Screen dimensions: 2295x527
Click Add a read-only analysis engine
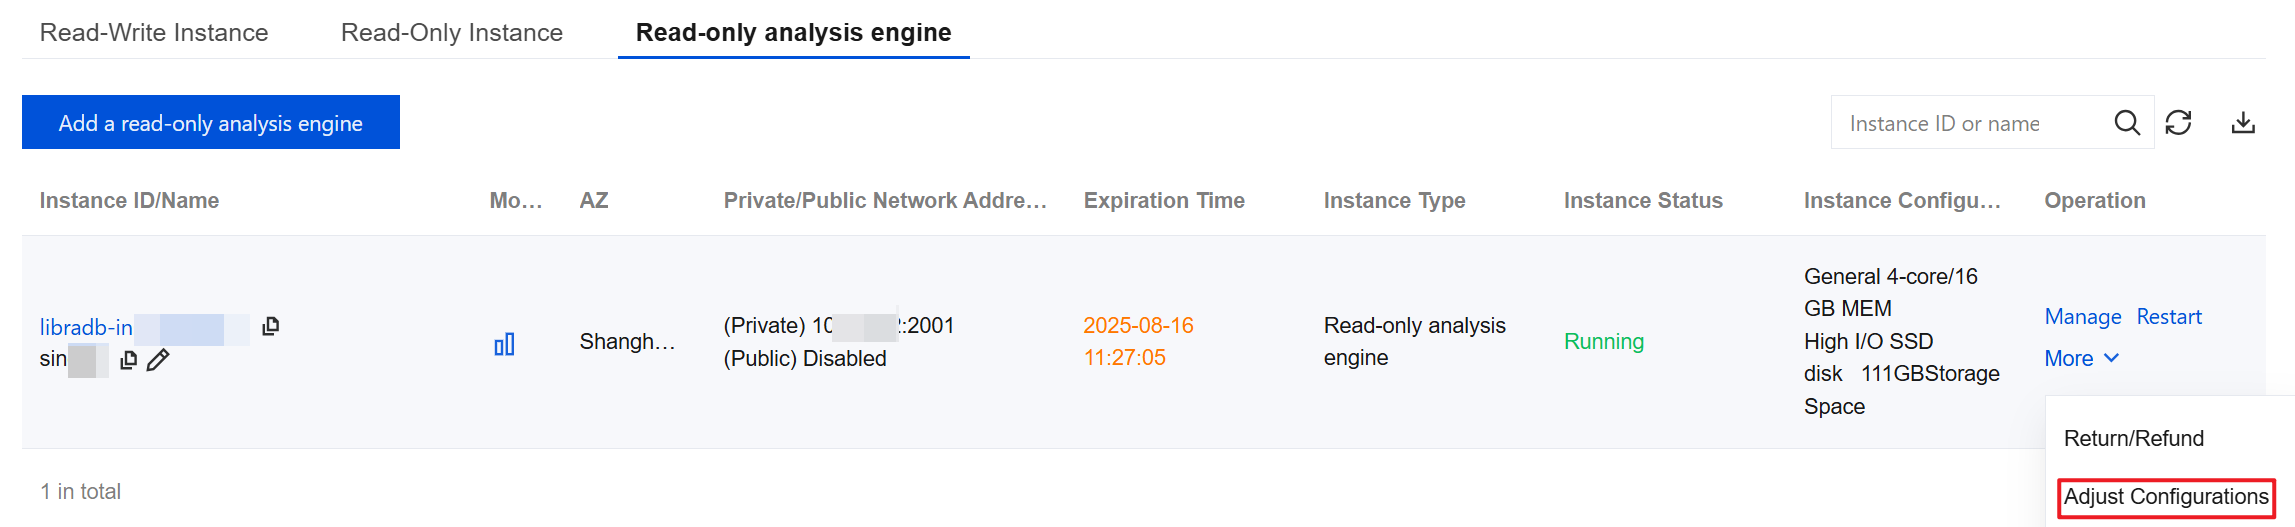(211, 123)
